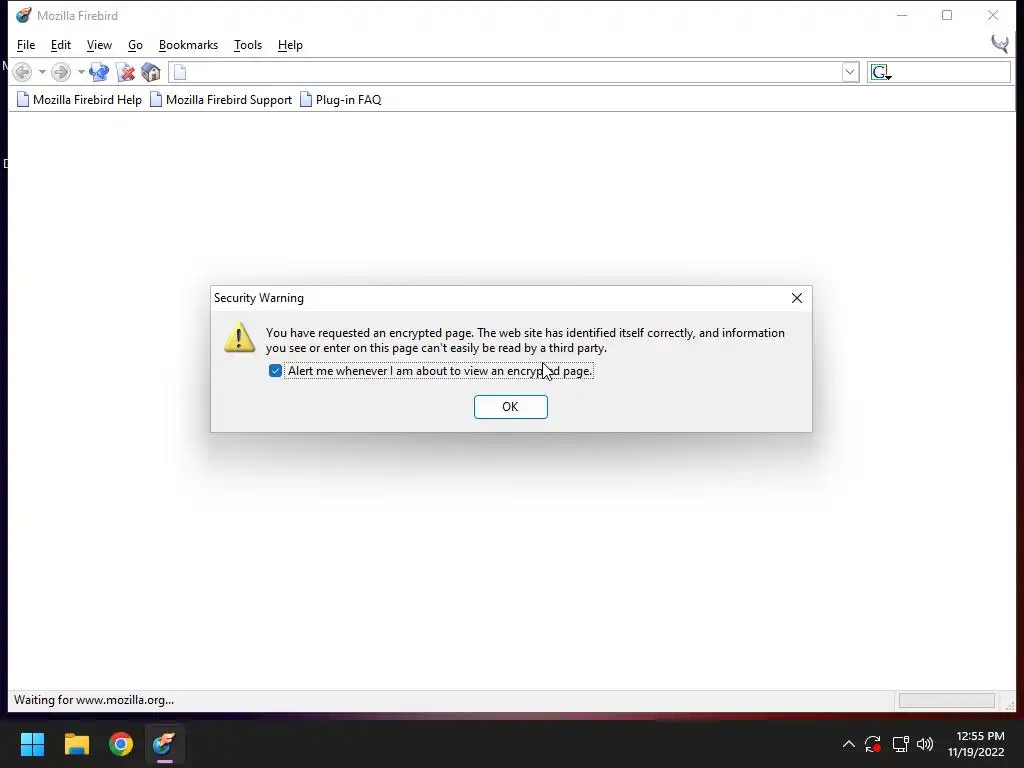Open the sync status tray icon
Image resolution: width=1024 pixels, height=768 pixels.
tap(873, 744)
